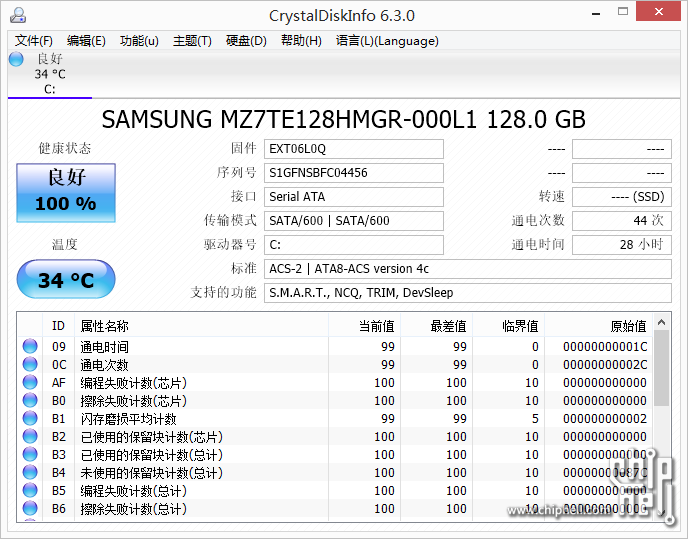Maximize the CrystalDiskInfo window
Image resolution: width=688 pixels, height=539 pixels.
623,12
